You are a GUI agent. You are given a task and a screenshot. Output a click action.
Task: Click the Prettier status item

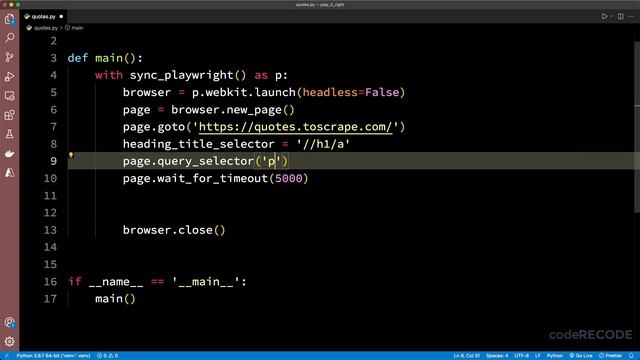click(x=611, y=356)
